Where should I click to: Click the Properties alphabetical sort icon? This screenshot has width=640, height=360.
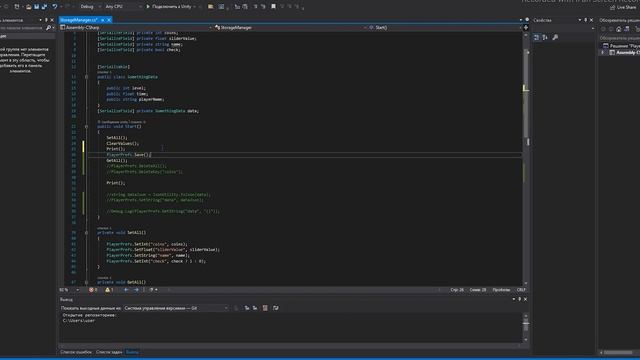pos(545,38)
